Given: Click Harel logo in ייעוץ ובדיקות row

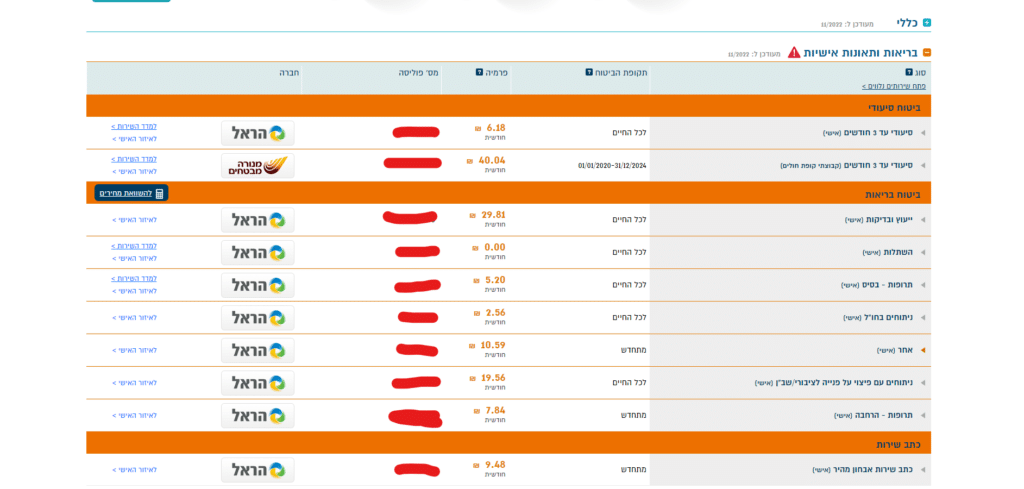Looking at the screenshot, I should tap(258, 220).
